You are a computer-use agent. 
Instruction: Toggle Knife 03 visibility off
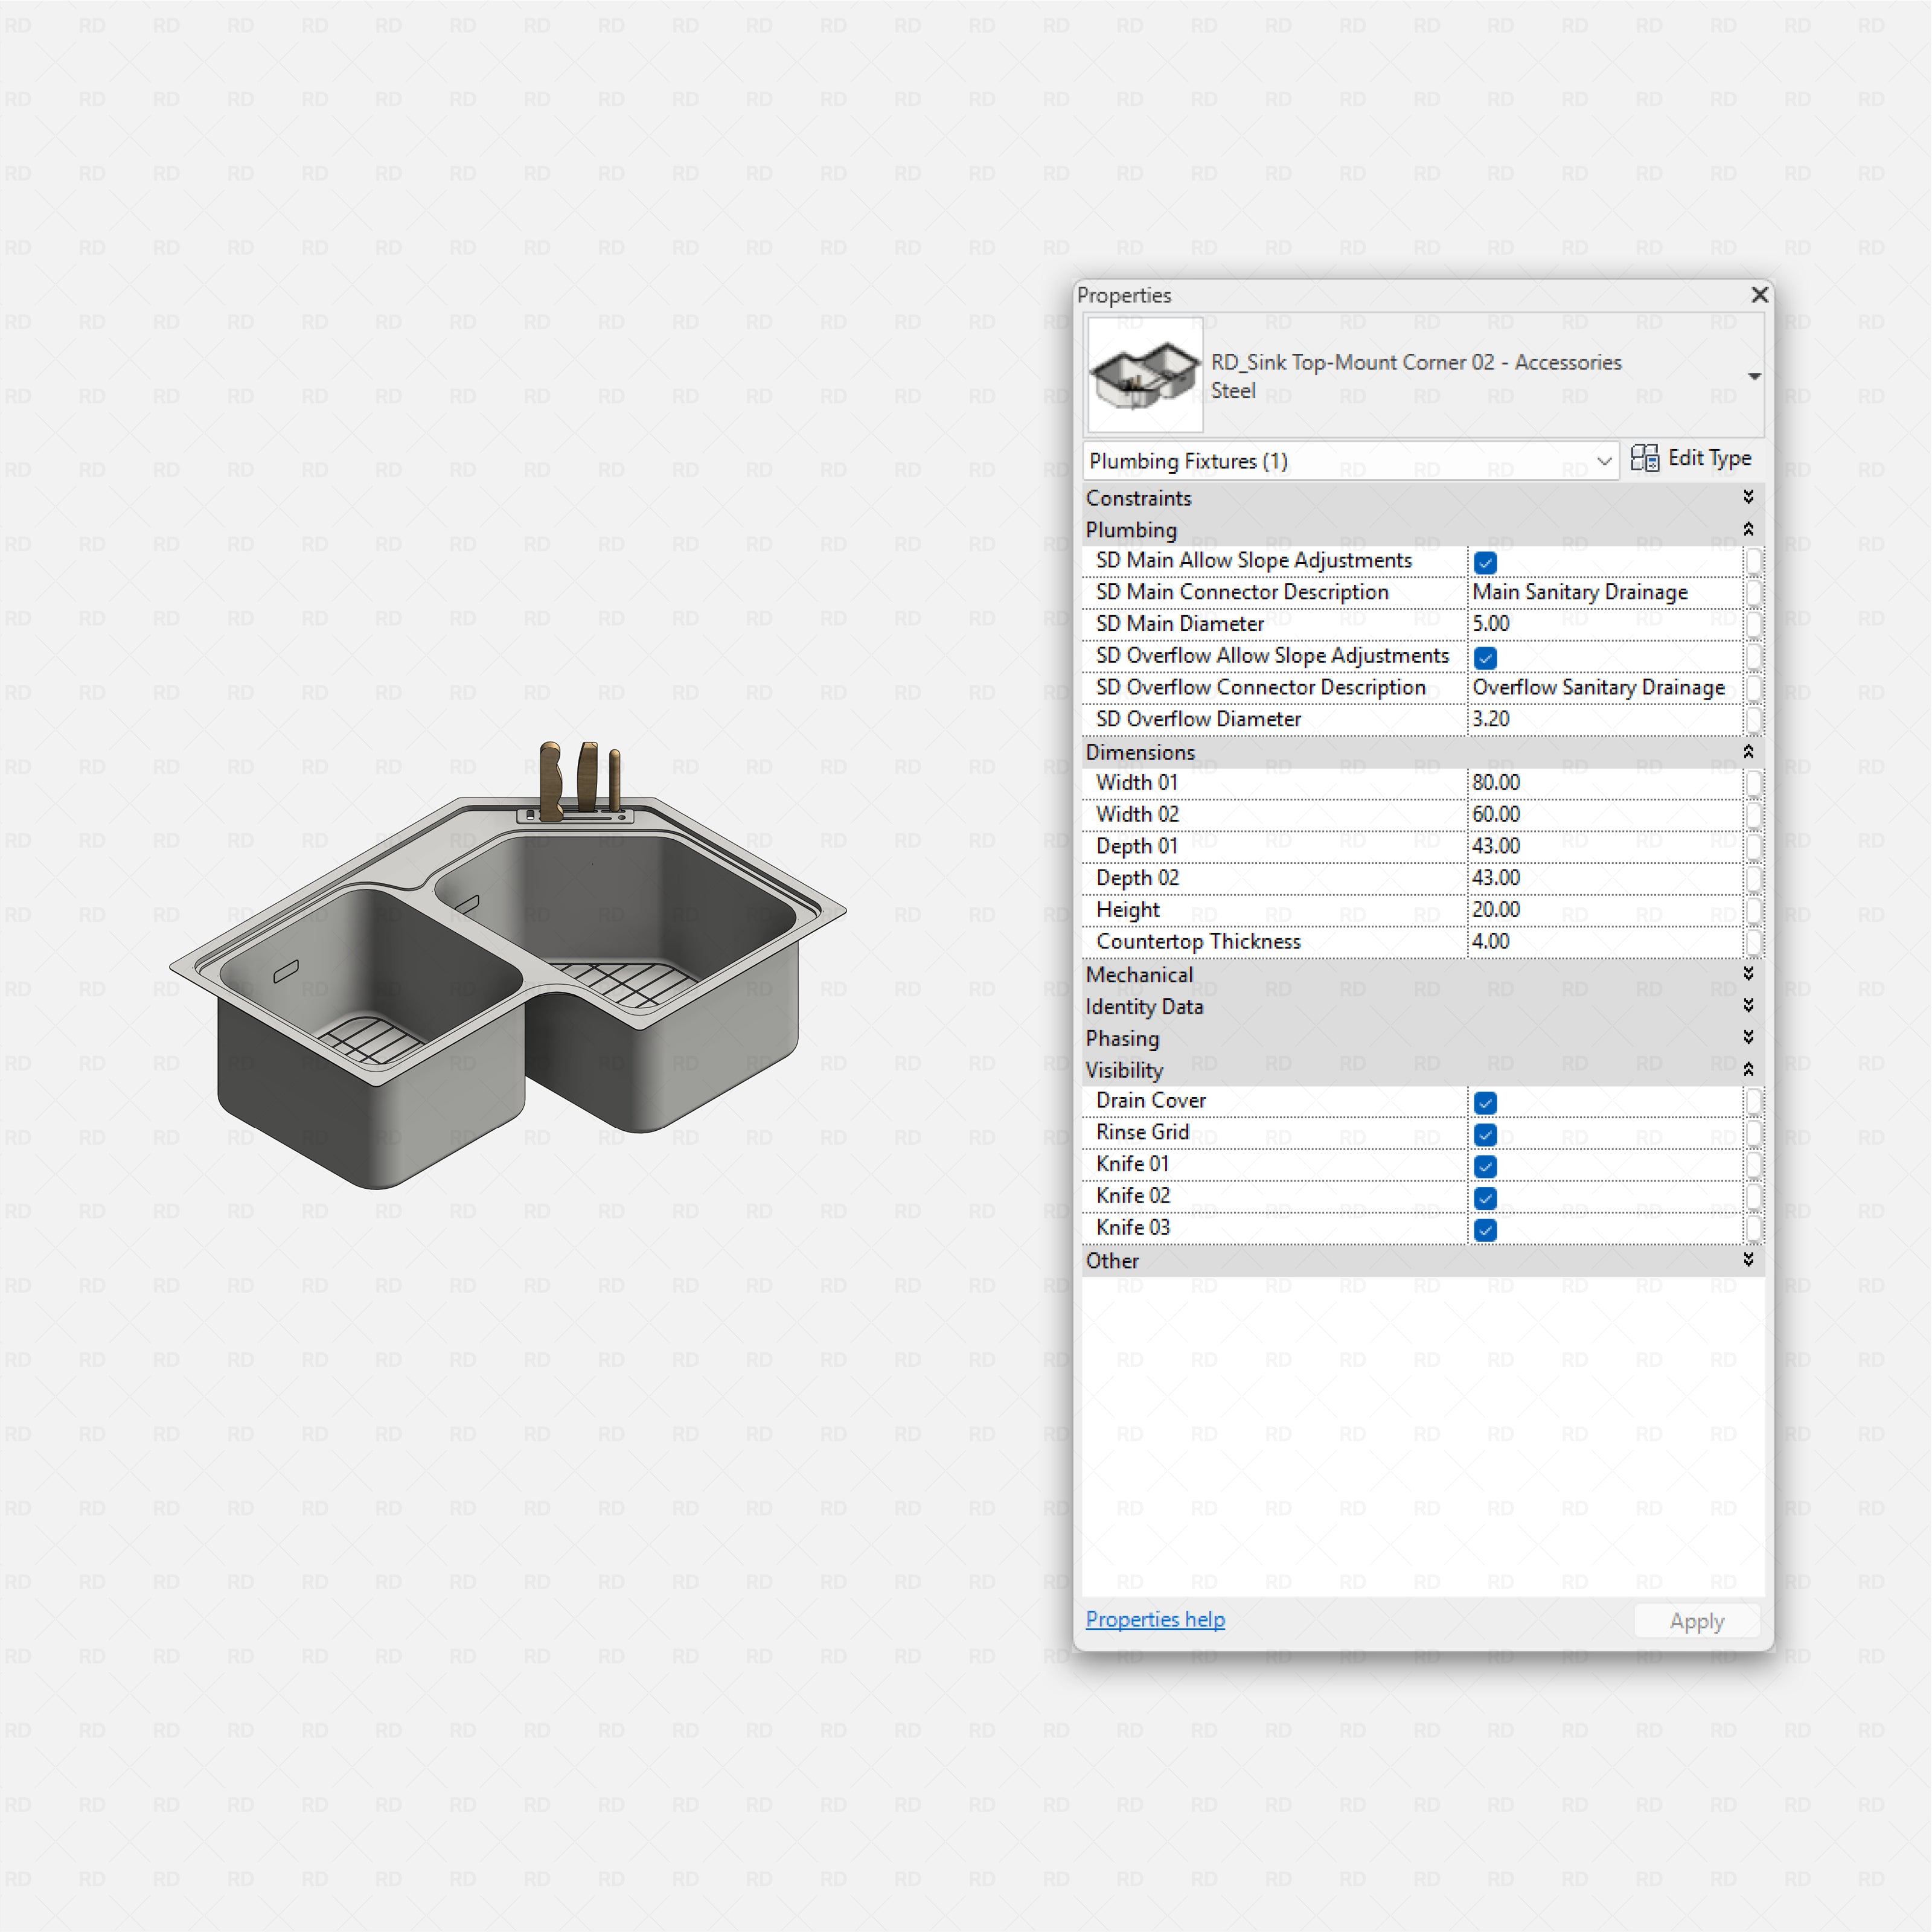click(x=1485, y=1229)
